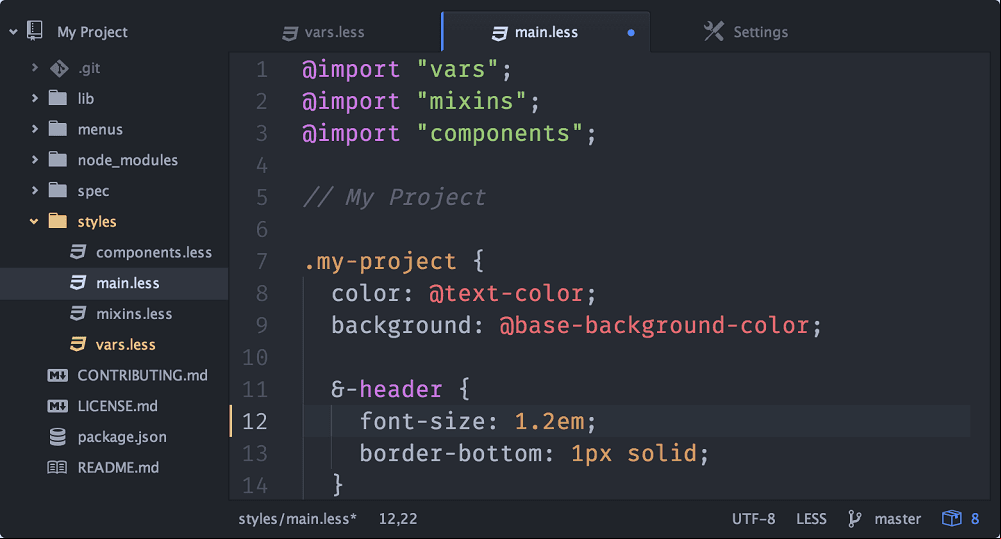
Task: Select the My Project root label
Action: coord(92,32)
